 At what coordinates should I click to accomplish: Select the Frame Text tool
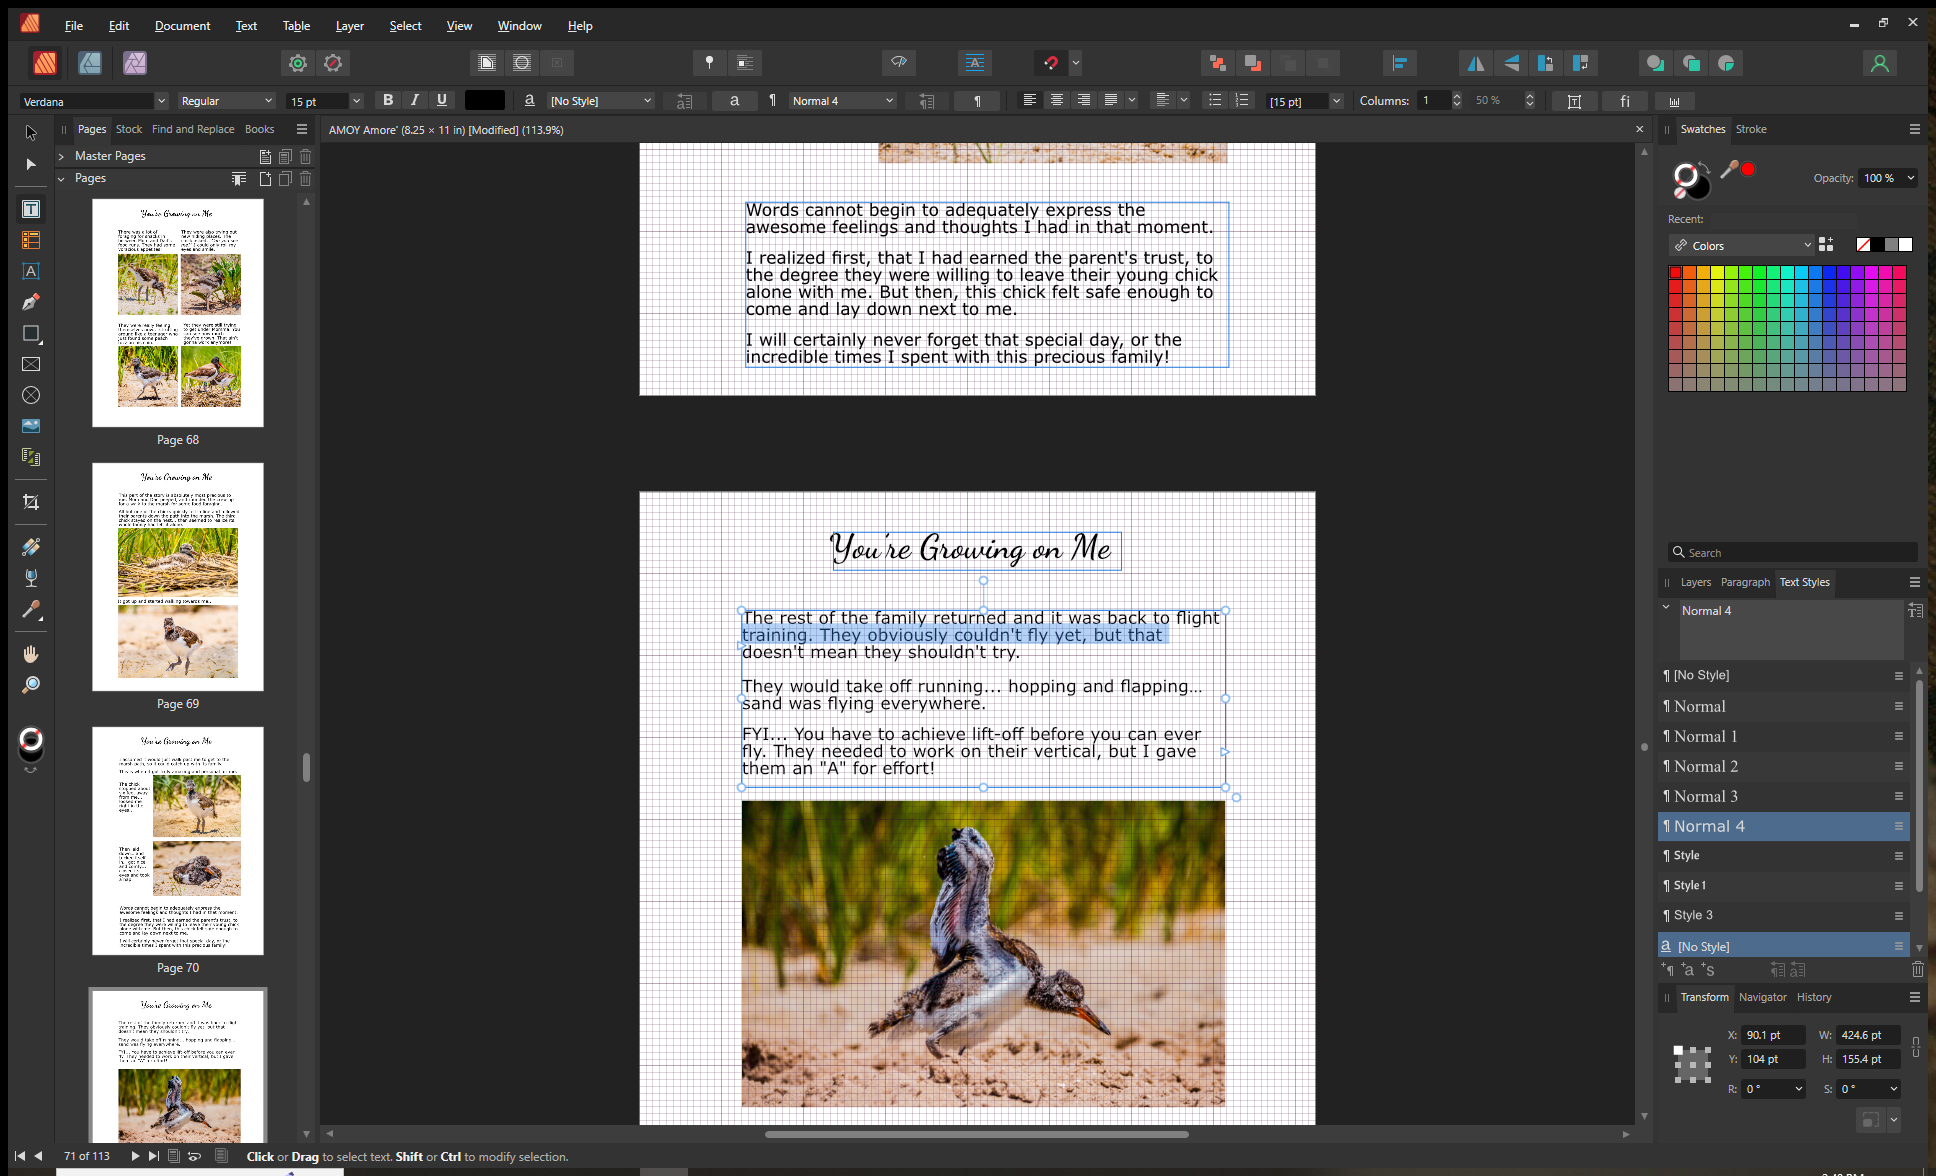coord(31,209)
